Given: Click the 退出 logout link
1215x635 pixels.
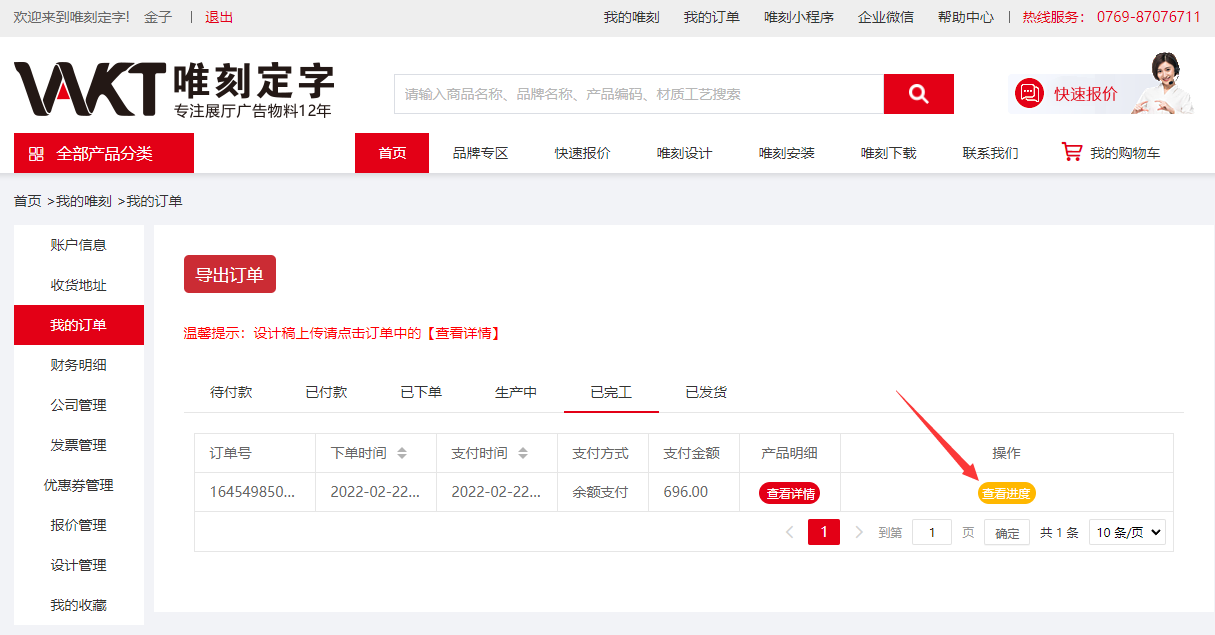Looking at the screenshot, I should pyautogui.click(x=219, y=17).
